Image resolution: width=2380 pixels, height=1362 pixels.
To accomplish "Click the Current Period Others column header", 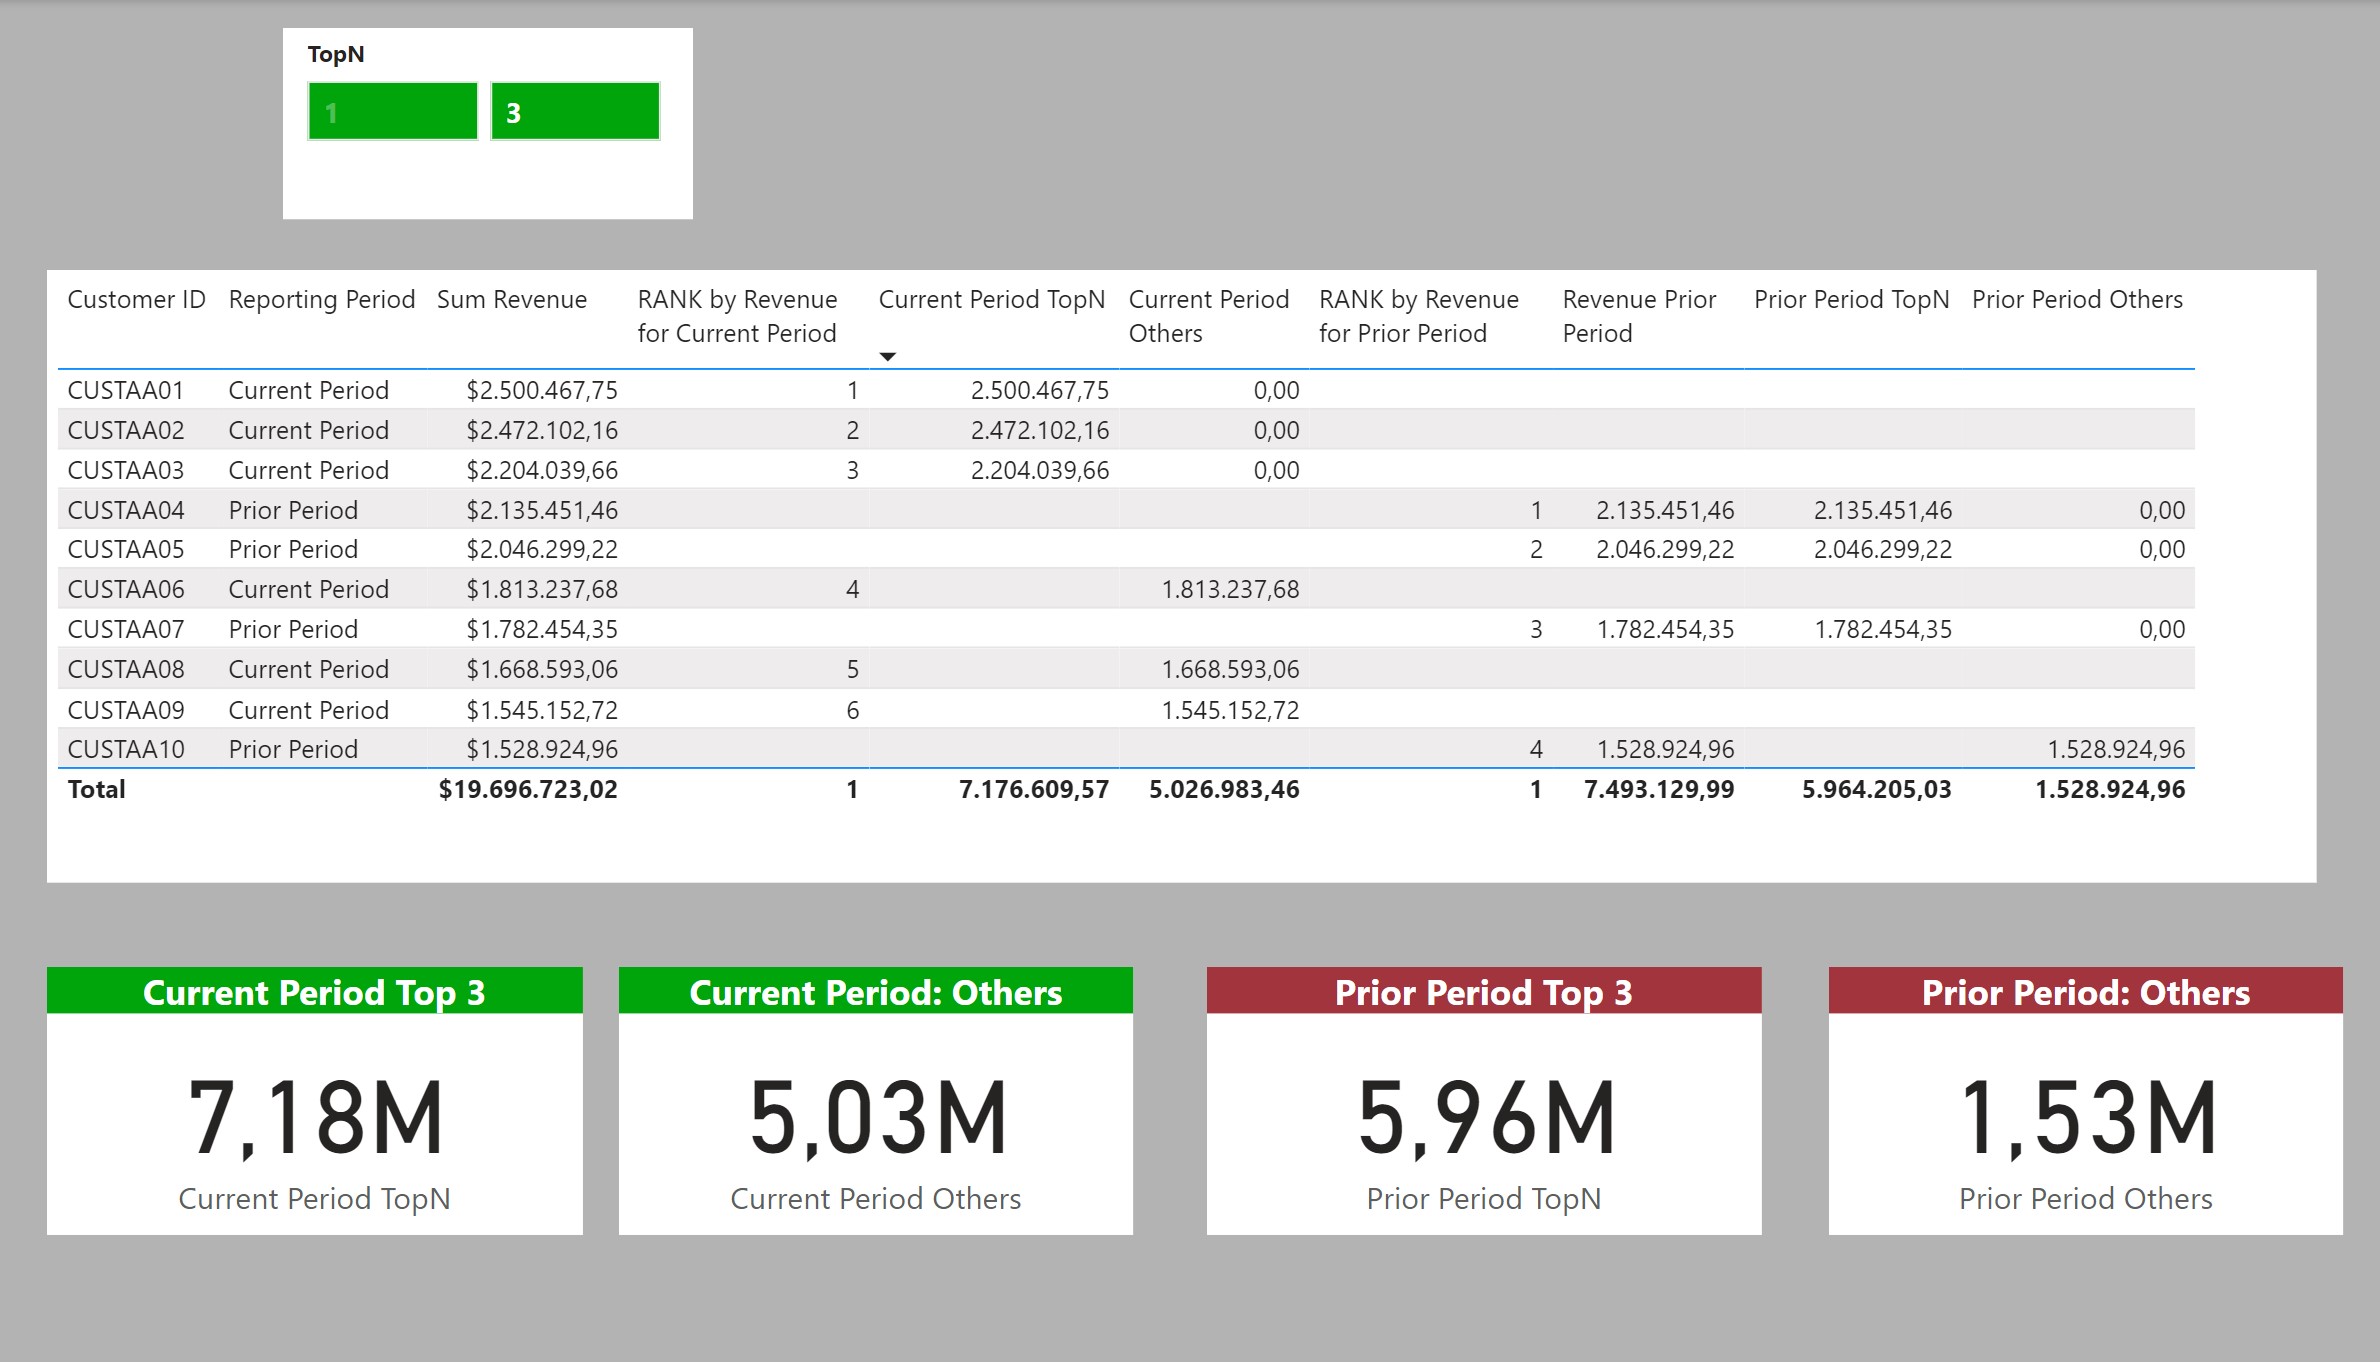I will click(x=1209, y=316).
